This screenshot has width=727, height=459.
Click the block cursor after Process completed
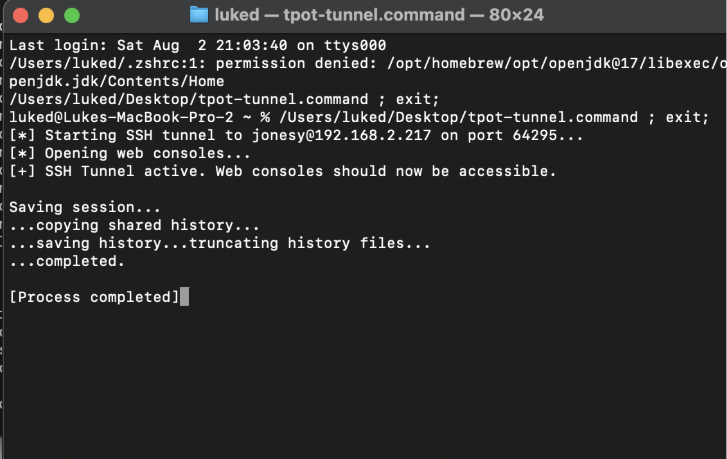coord(184,297)
